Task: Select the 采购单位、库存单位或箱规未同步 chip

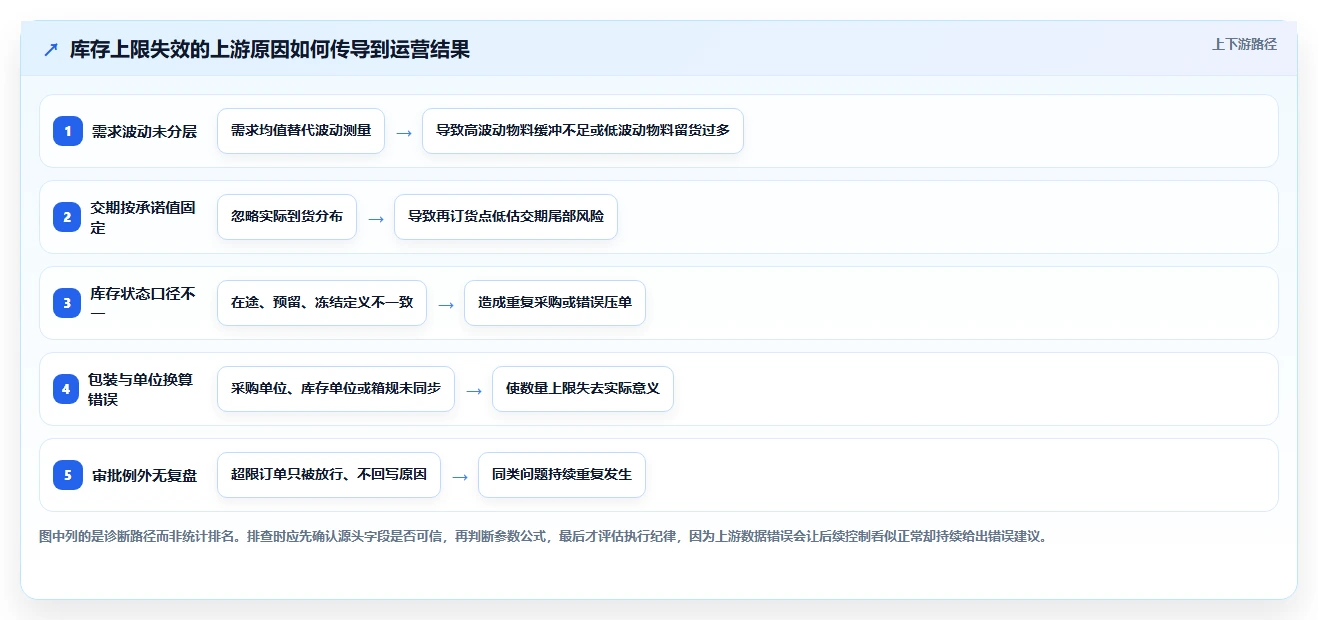Action: [x=336, y=389]
